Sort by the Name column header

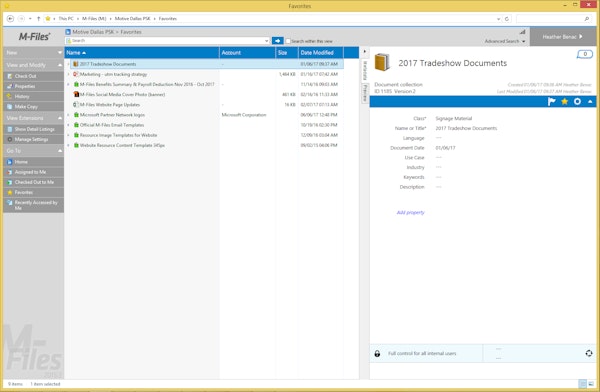click(142, 52)
